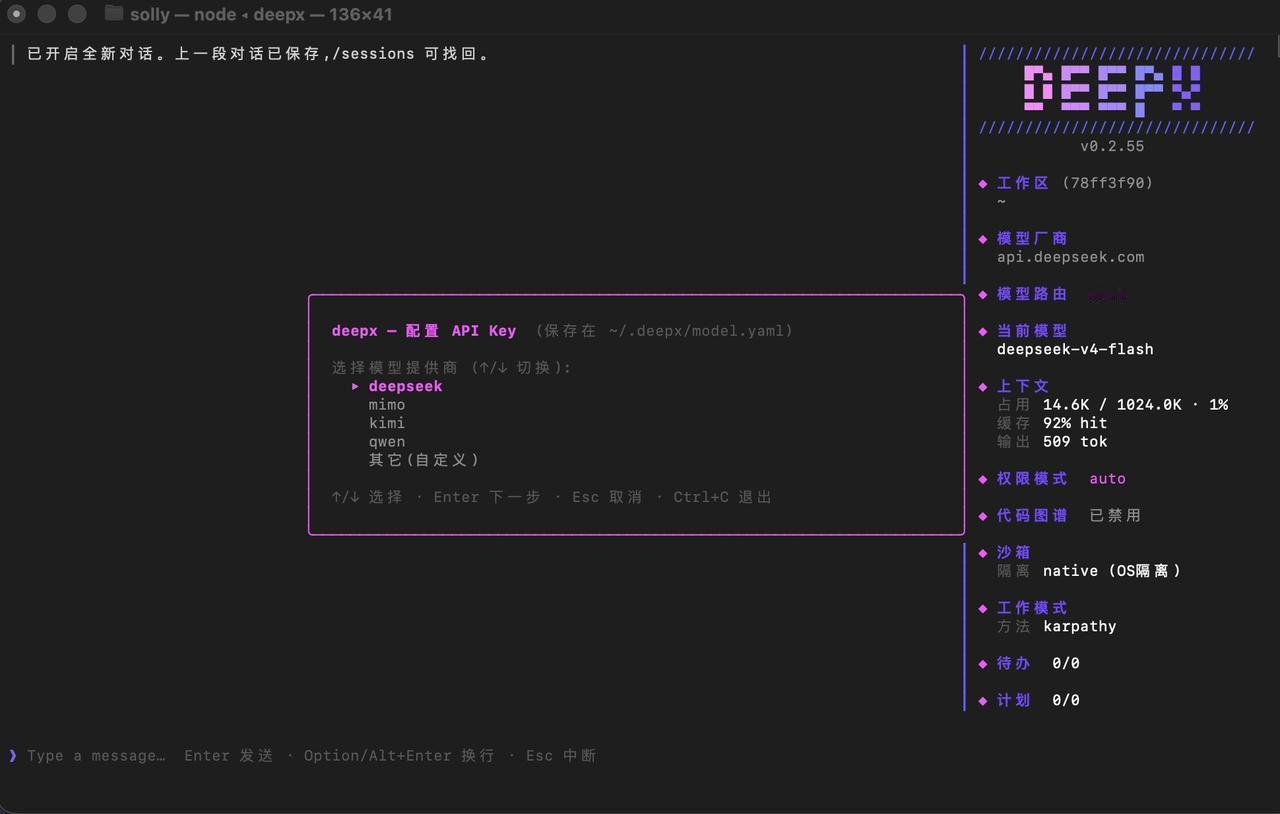Click the '(保存在 ~/.deepx/model.yaml)' path note

(664, 331)
